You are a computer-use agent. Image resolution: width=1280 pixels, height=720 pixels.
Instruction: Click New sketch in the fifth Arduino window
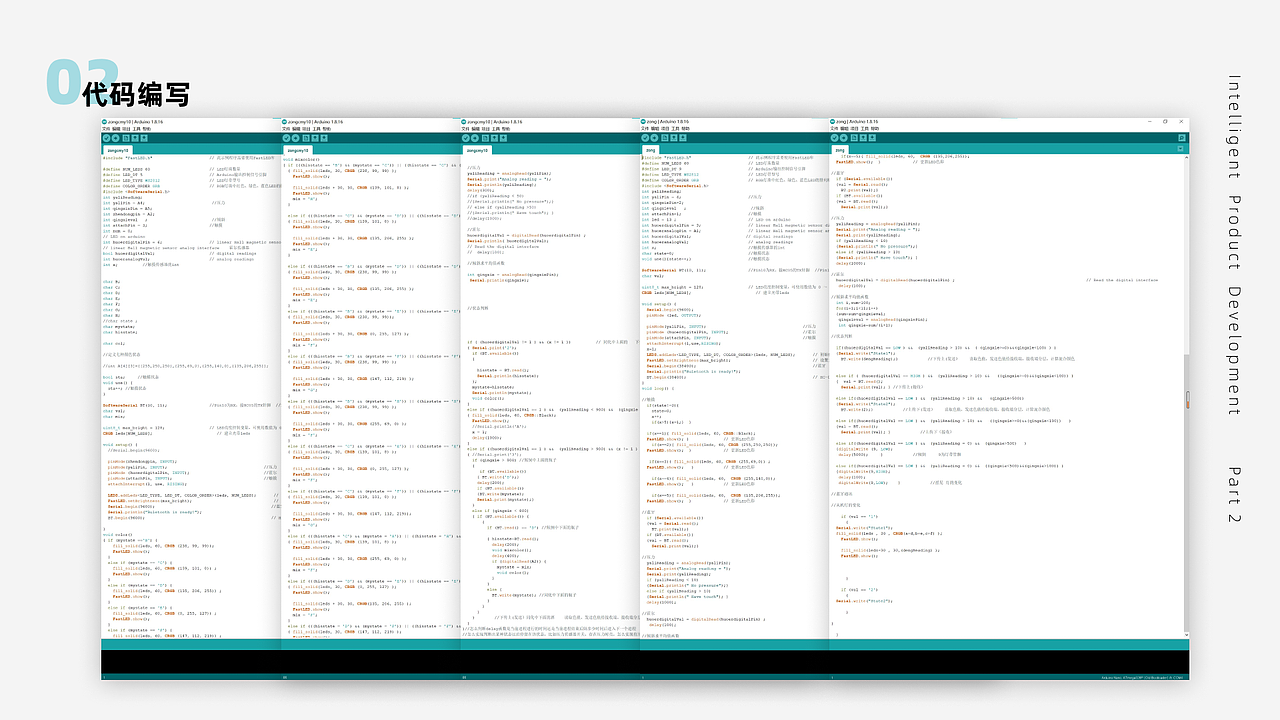[x=854, y=138]
